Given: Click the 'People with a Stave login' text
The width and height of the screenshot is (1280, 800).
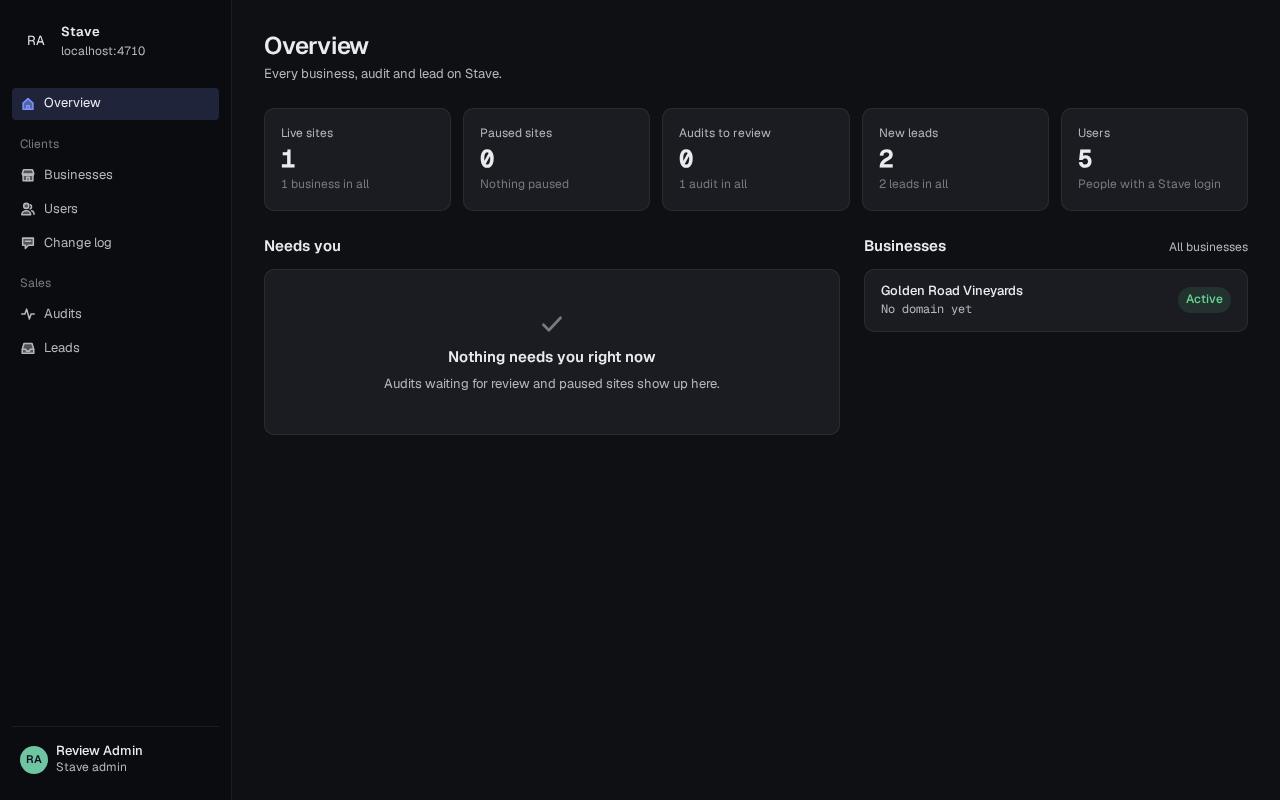Looking at the screenshot, I should [x=1149, y=184].
